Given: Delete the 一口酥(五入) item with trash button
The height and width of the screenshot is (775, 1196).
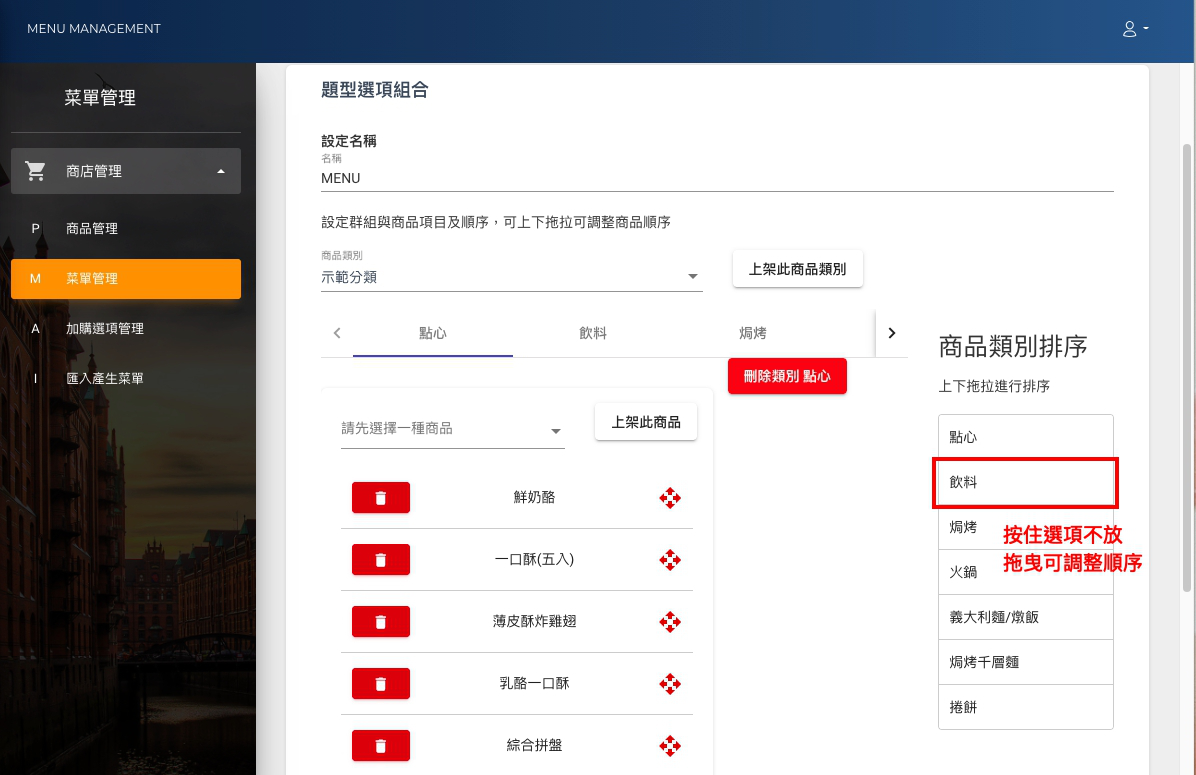Looking at the screenshot, I should (381, 560).
